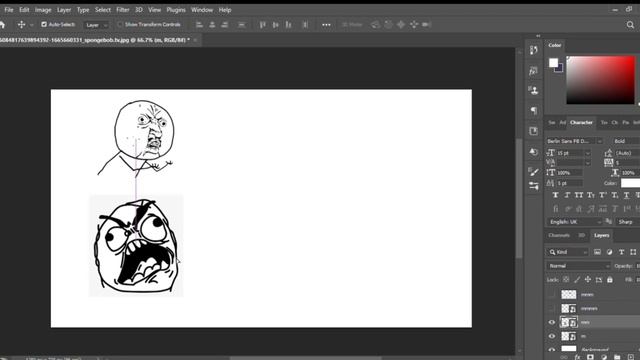
Task: Open font size 15 pt dropdown arrow
Action: [x=588, y=153]
